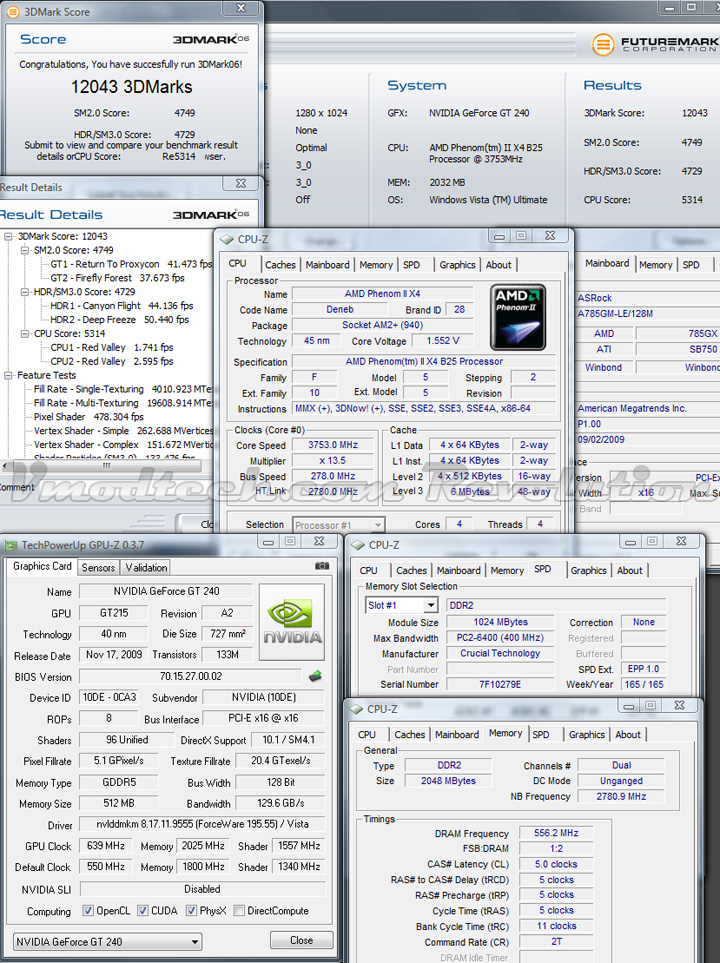
Task: Click the CPU-Z title icon in the Memory window
Action: click(356, 709)
